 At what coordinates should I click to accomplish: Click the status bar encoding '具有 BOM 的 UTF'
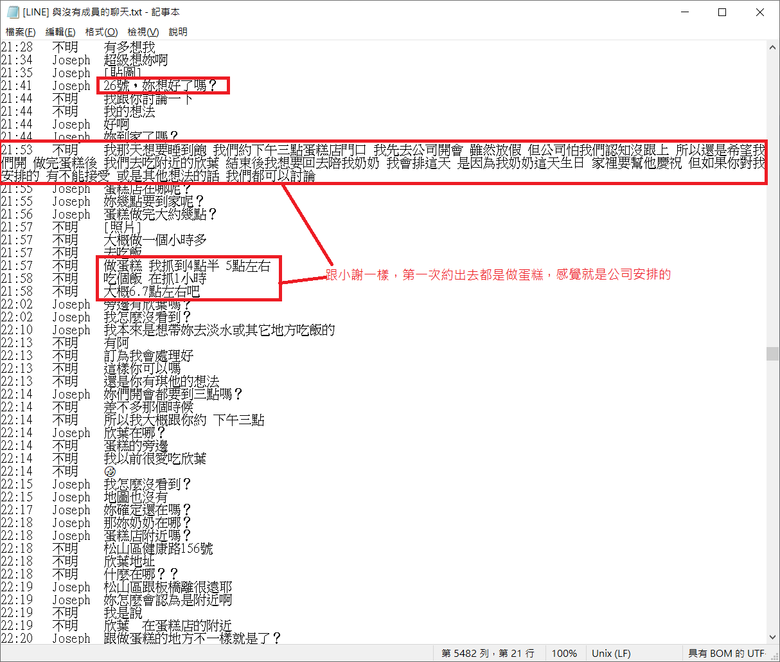726,653
